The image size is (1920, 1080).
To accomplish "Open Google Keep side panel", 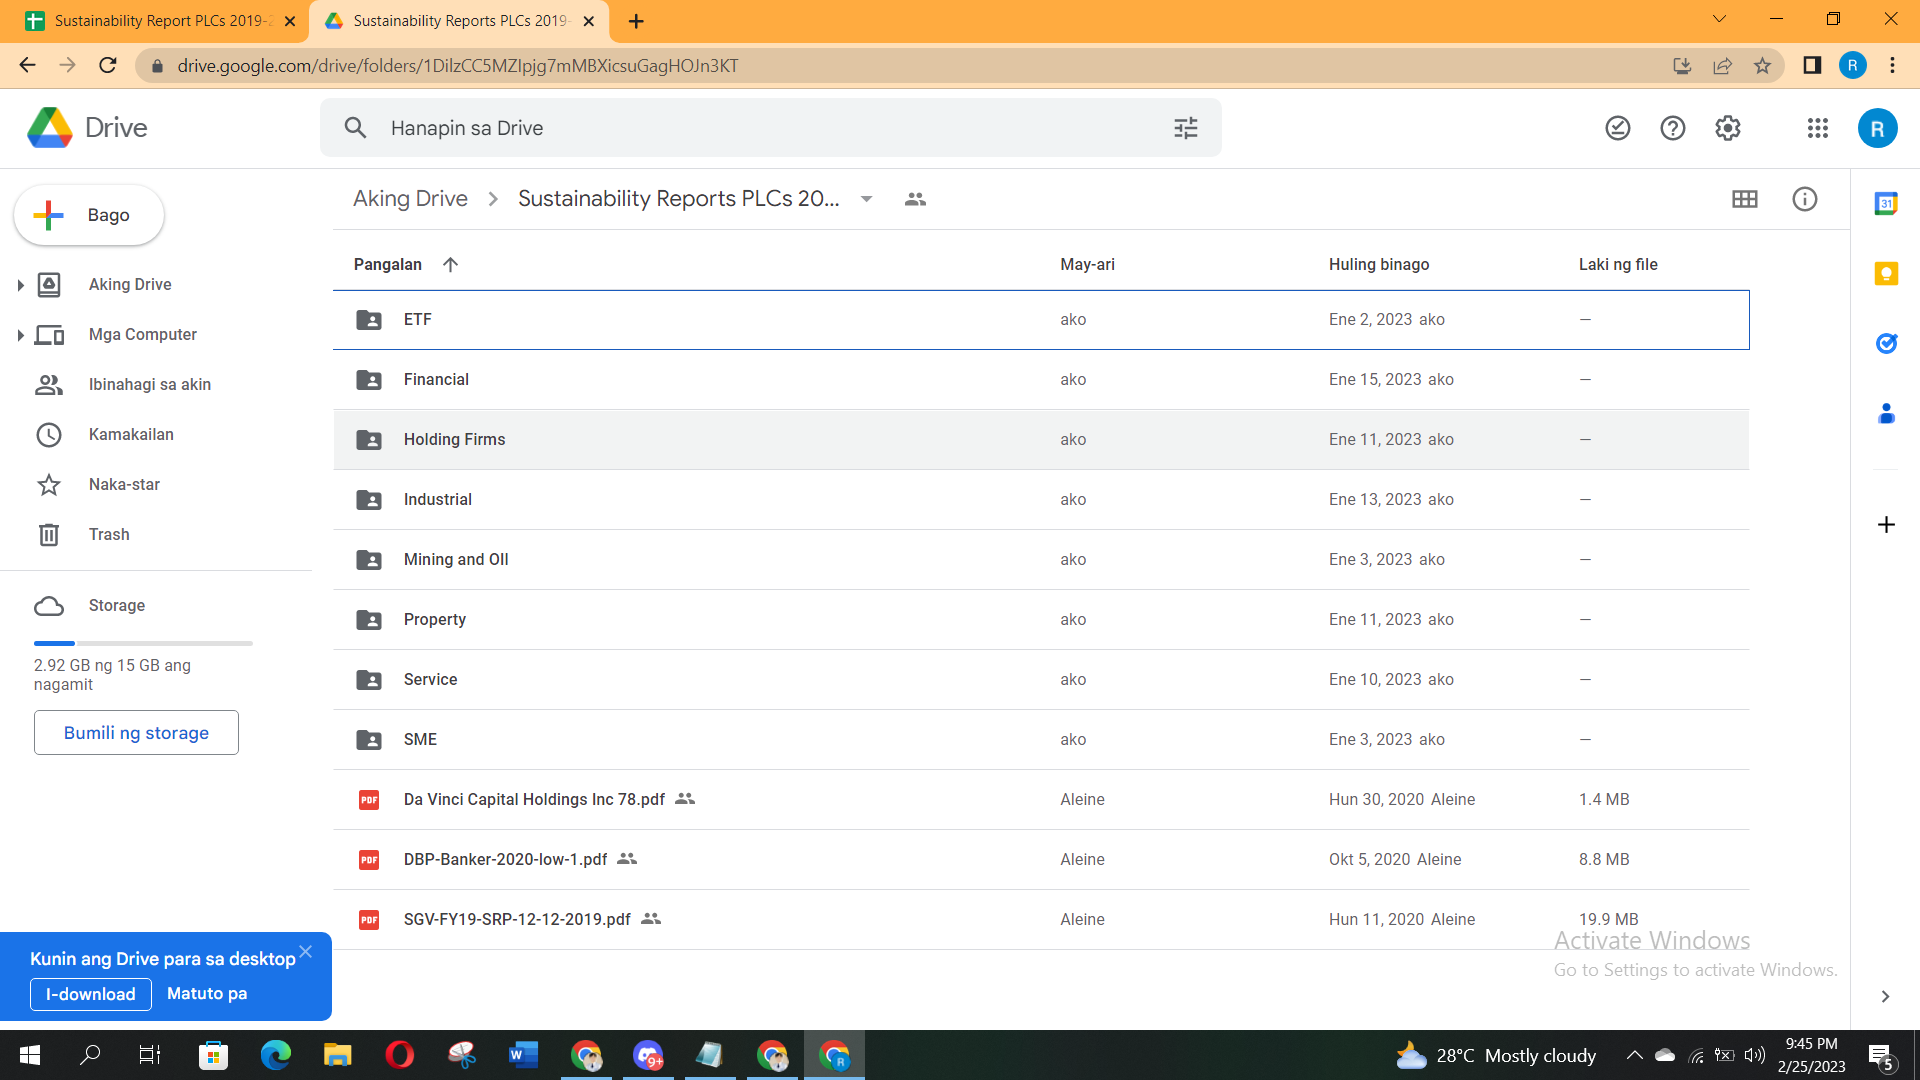I will [x=1886, y=274].
